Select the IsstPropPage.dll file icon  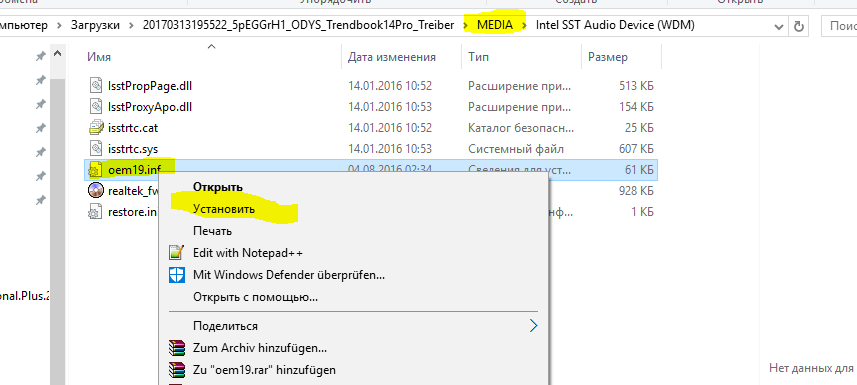click(96, 85)
